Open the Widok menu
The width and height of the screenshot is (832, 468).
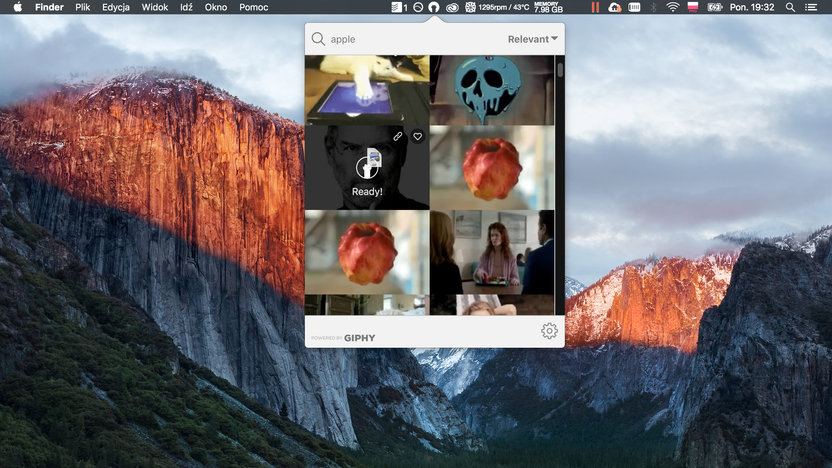[154, 7]
